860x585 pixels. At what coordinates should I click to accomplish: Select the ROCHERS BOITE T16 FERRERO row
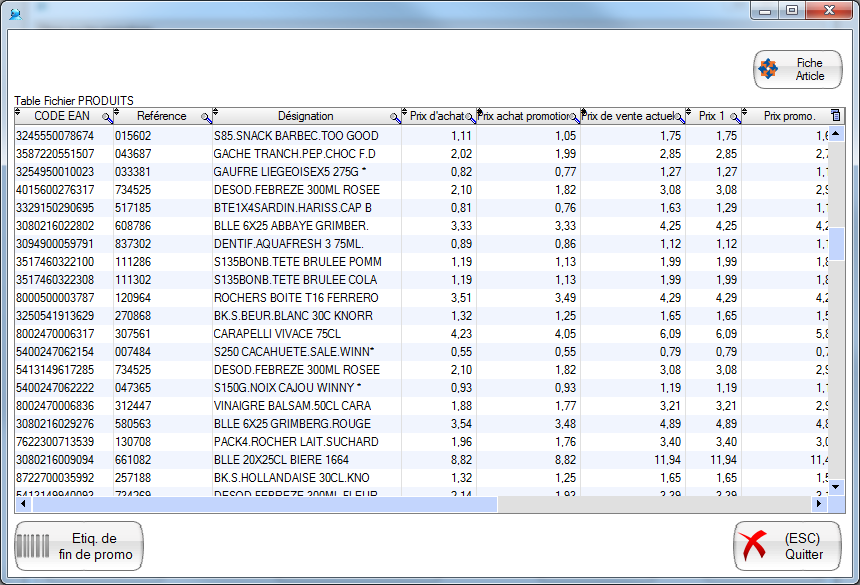tap(296, 298)
